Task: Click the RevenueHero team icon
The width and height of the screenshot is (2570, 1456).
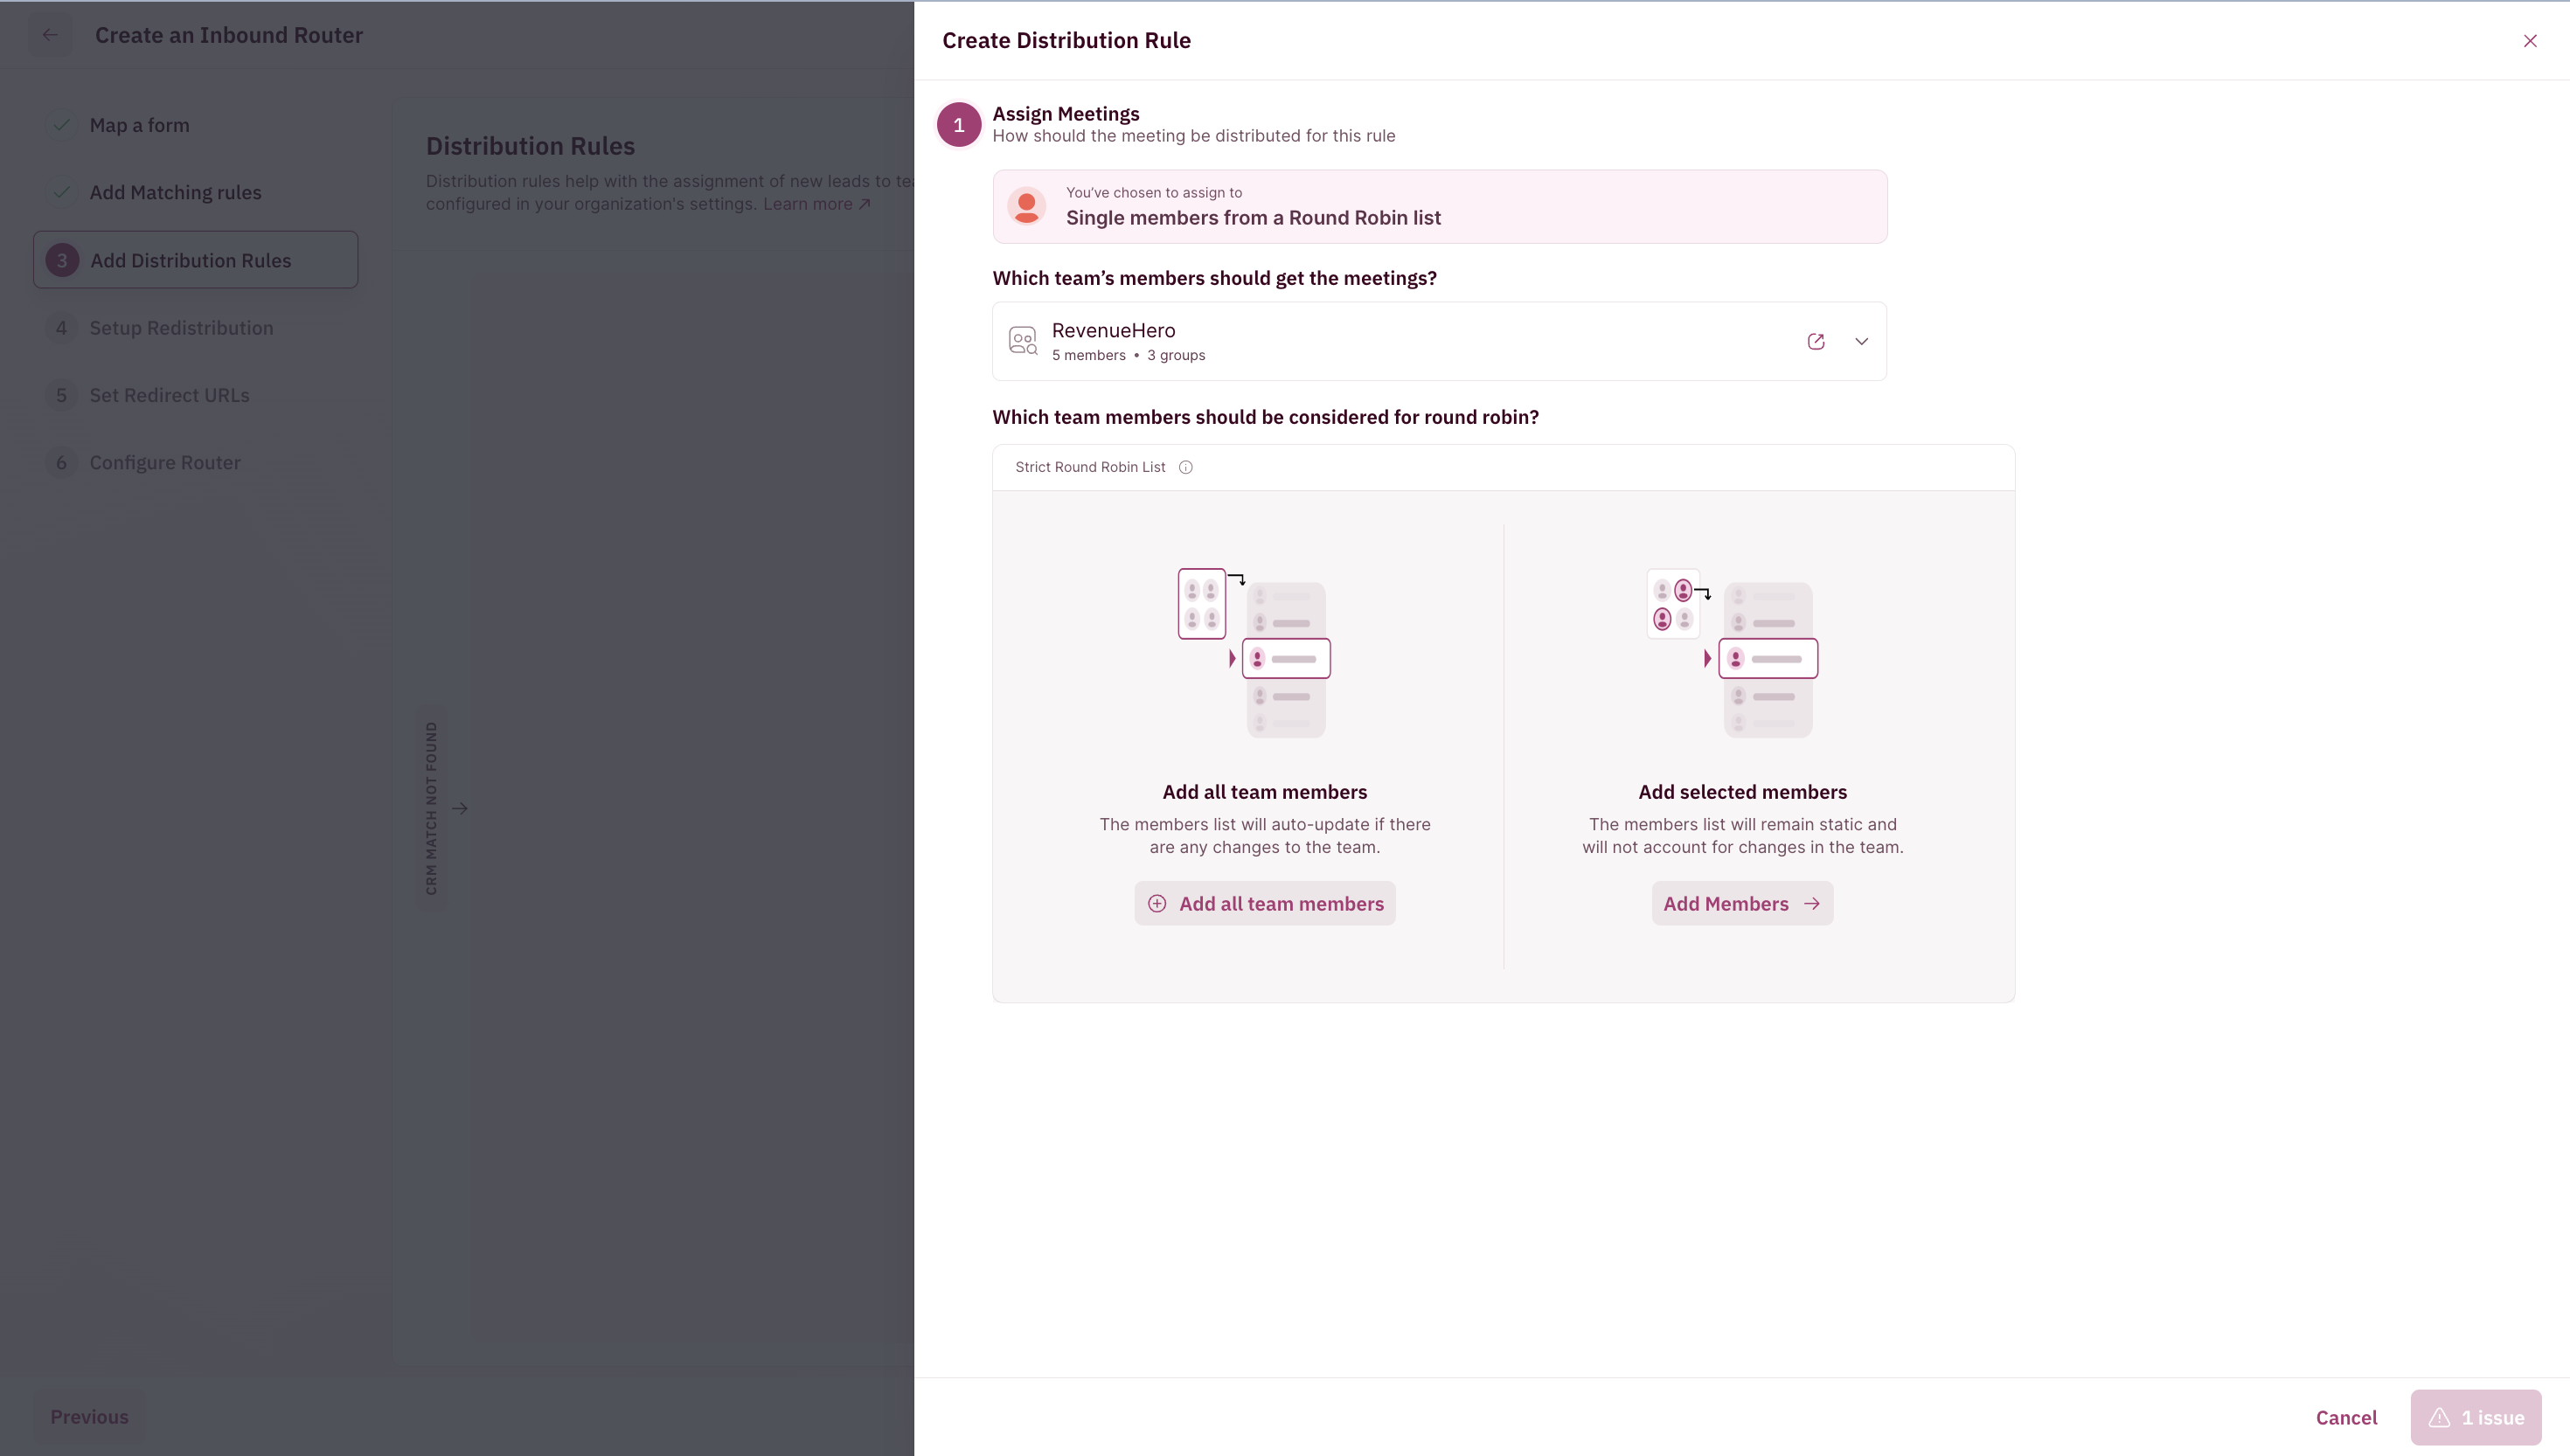Action: 1022,341
